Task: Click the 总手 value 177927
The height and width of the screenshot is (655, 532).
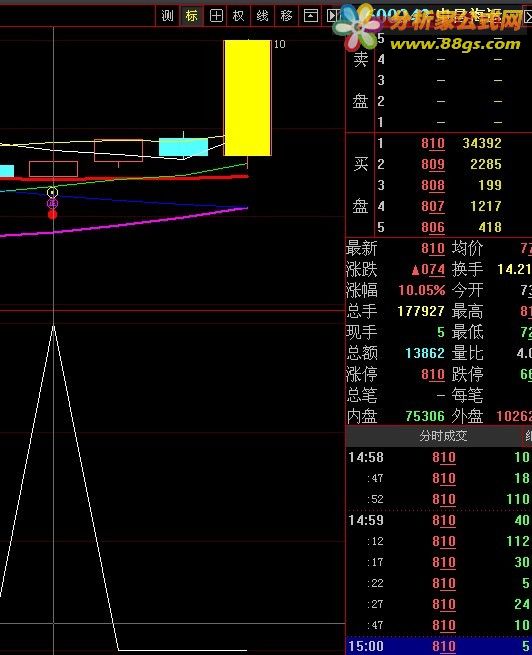Action: point(421,311)
